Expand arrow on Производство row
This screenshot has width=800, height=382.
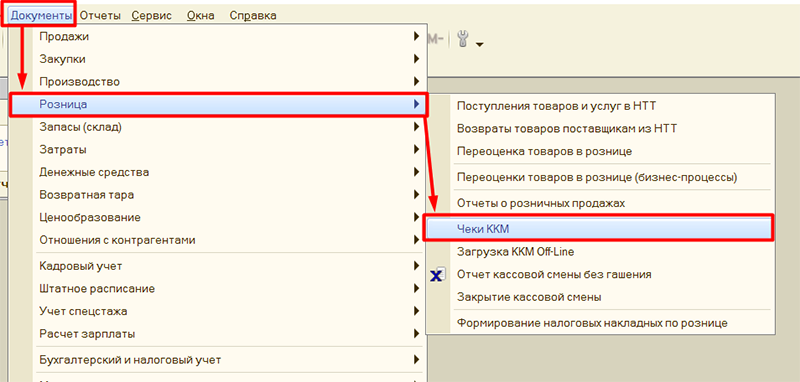[417, 81]
